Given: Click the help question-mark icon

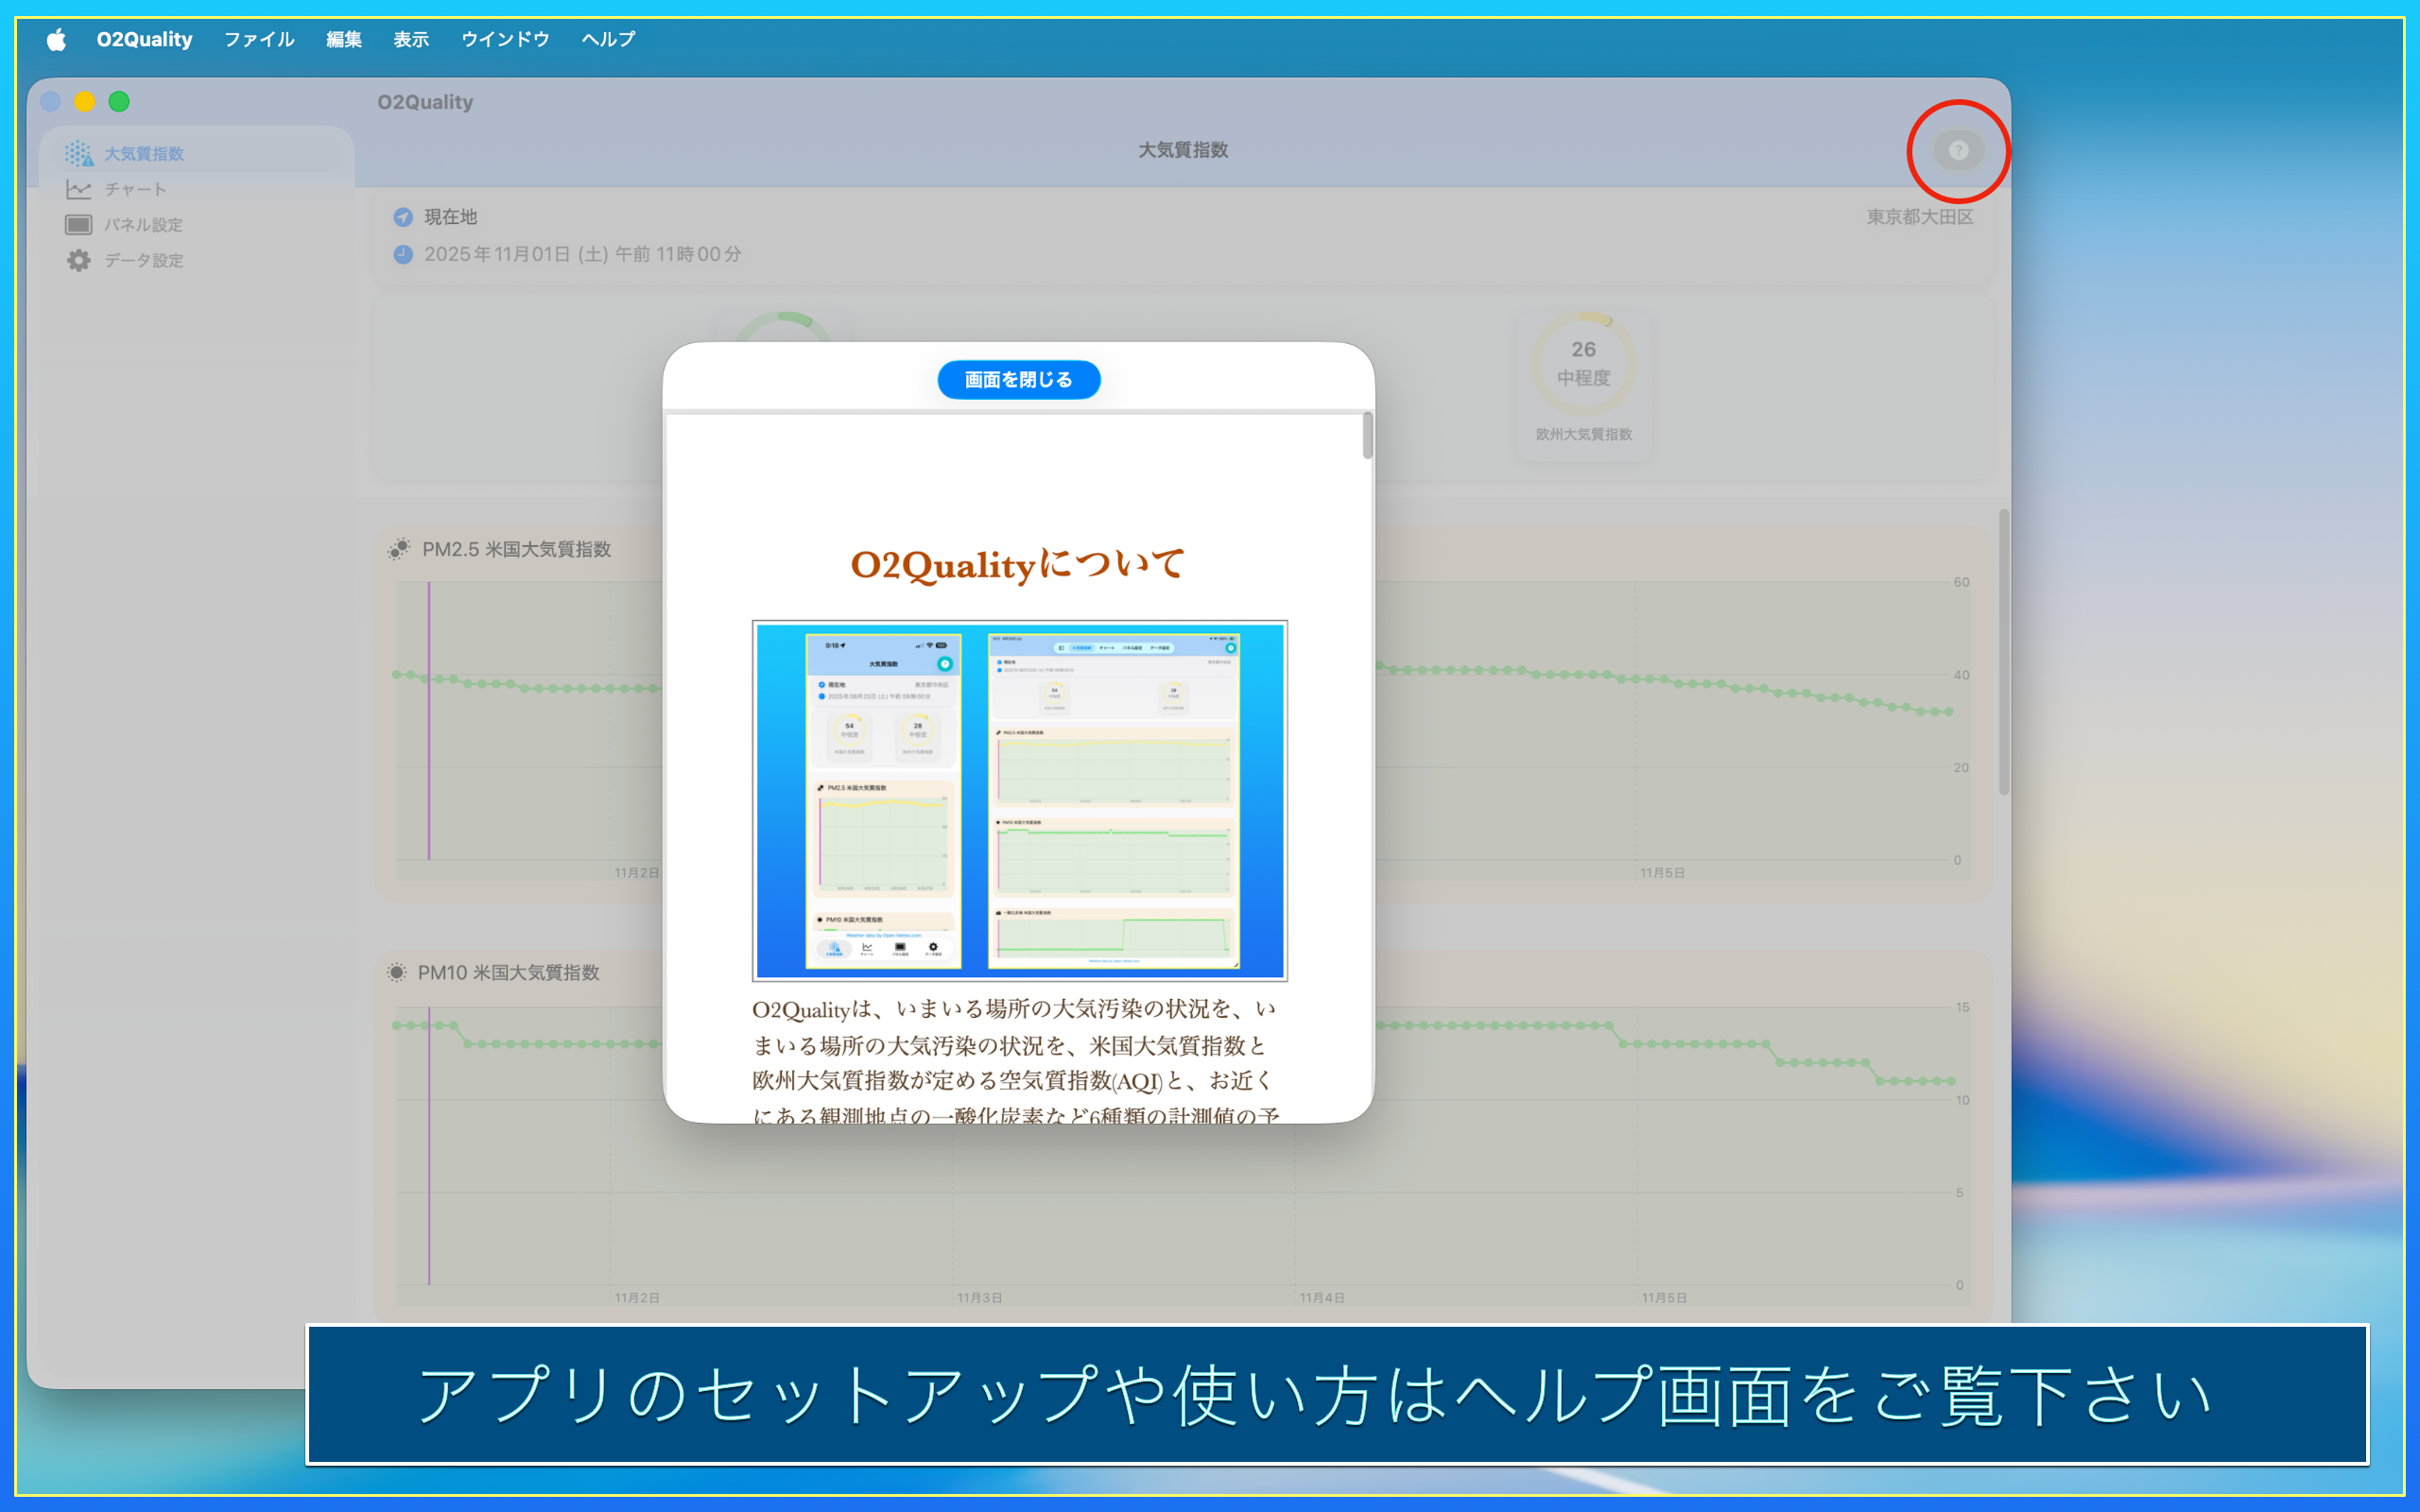Looking at the screenshot, I should pyautogui.click(x=1957, y=151).
